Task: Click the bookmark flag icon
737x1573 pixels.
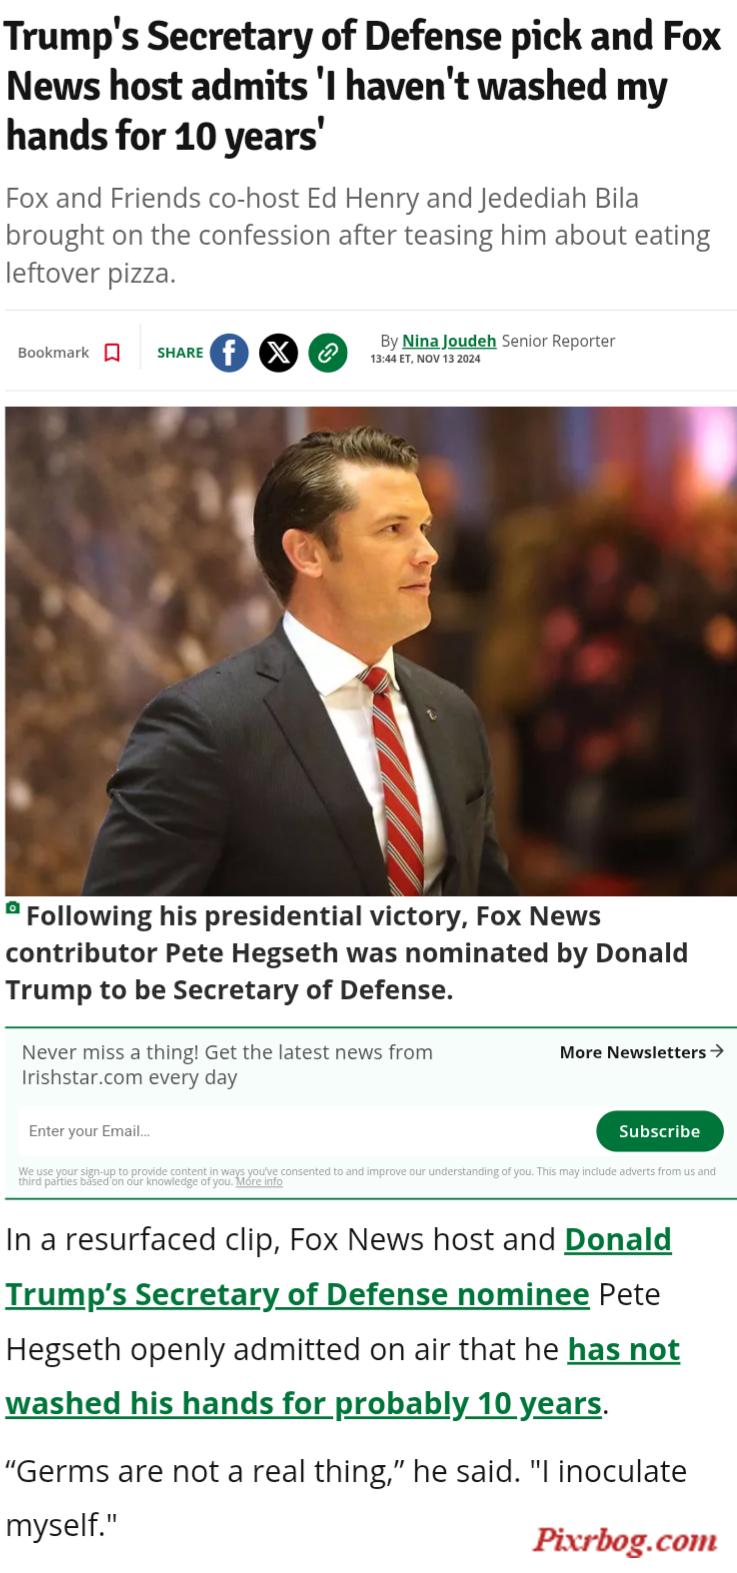Action: point(112,353)
